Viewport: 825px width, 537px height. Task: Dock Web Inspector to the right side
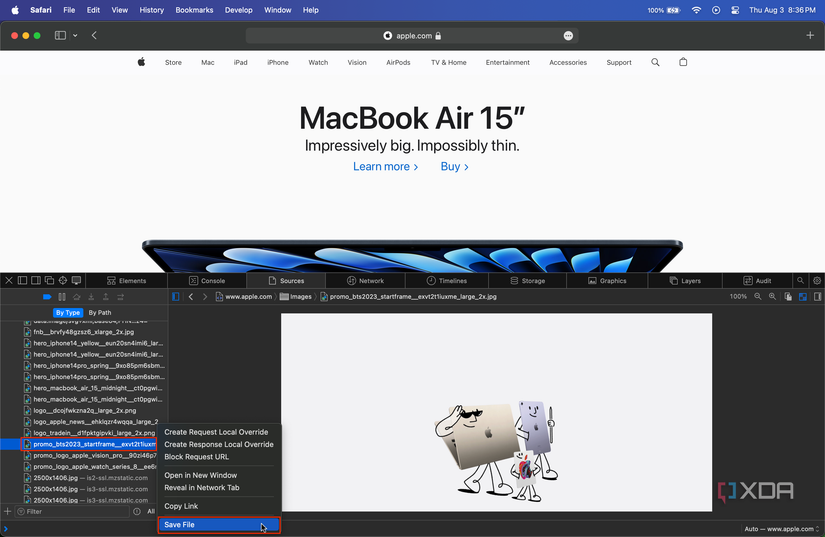point(36,280)
